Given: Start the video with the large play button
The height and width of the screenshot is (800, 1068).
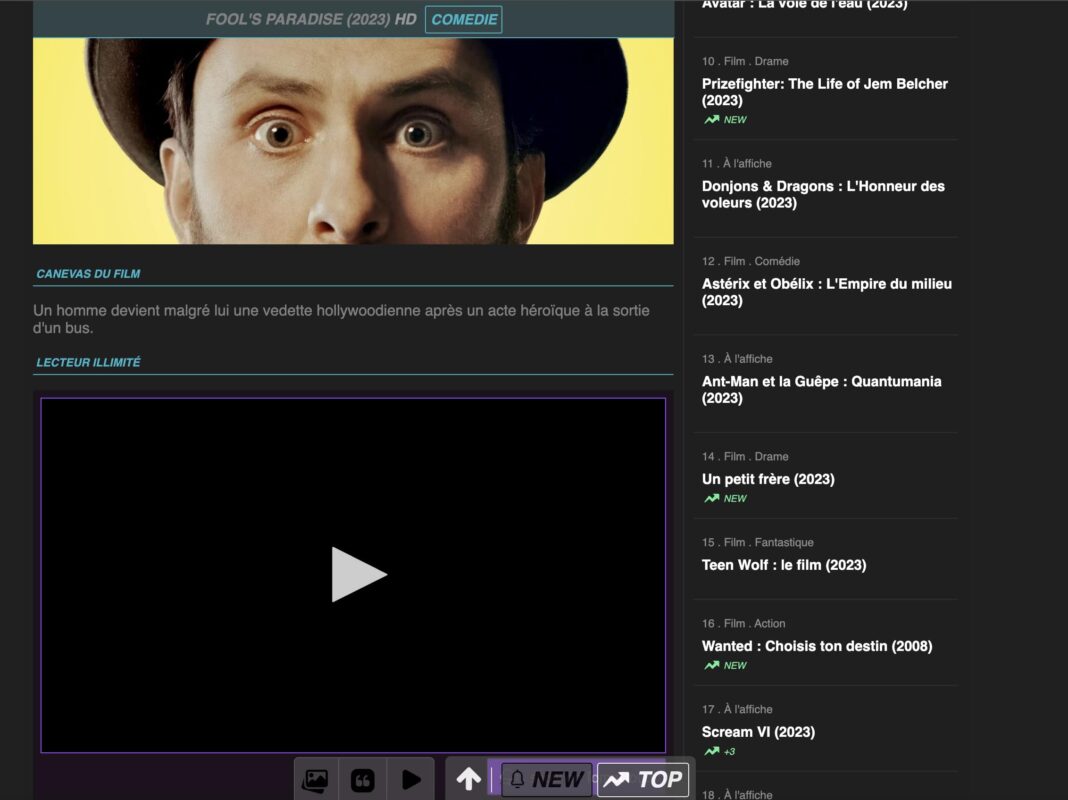Looking at the screenshot, I should [x=358, y=574].
